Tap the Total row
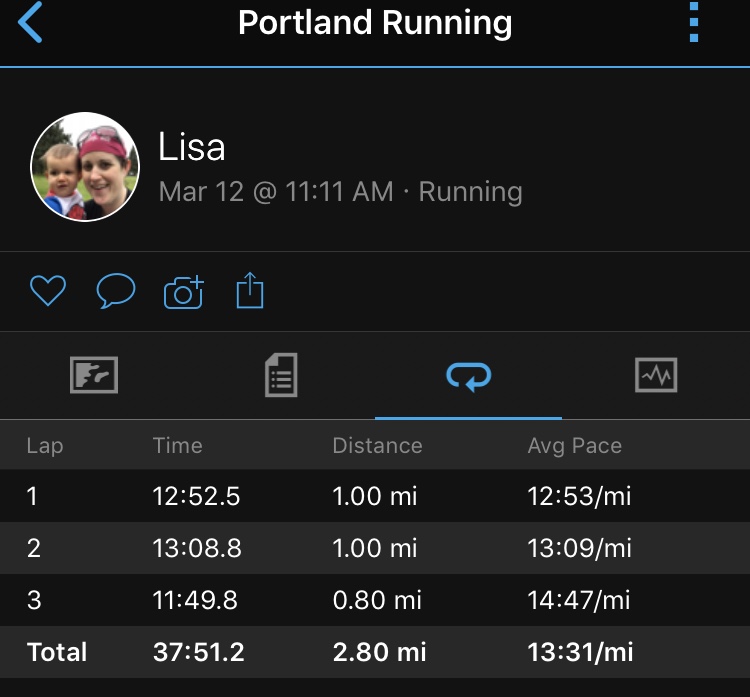 tap(375, 652)
